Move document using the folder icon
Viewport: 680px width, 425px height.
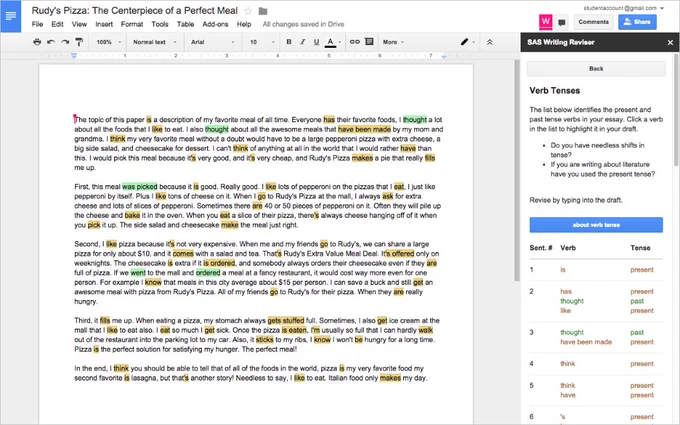point(263,11)
